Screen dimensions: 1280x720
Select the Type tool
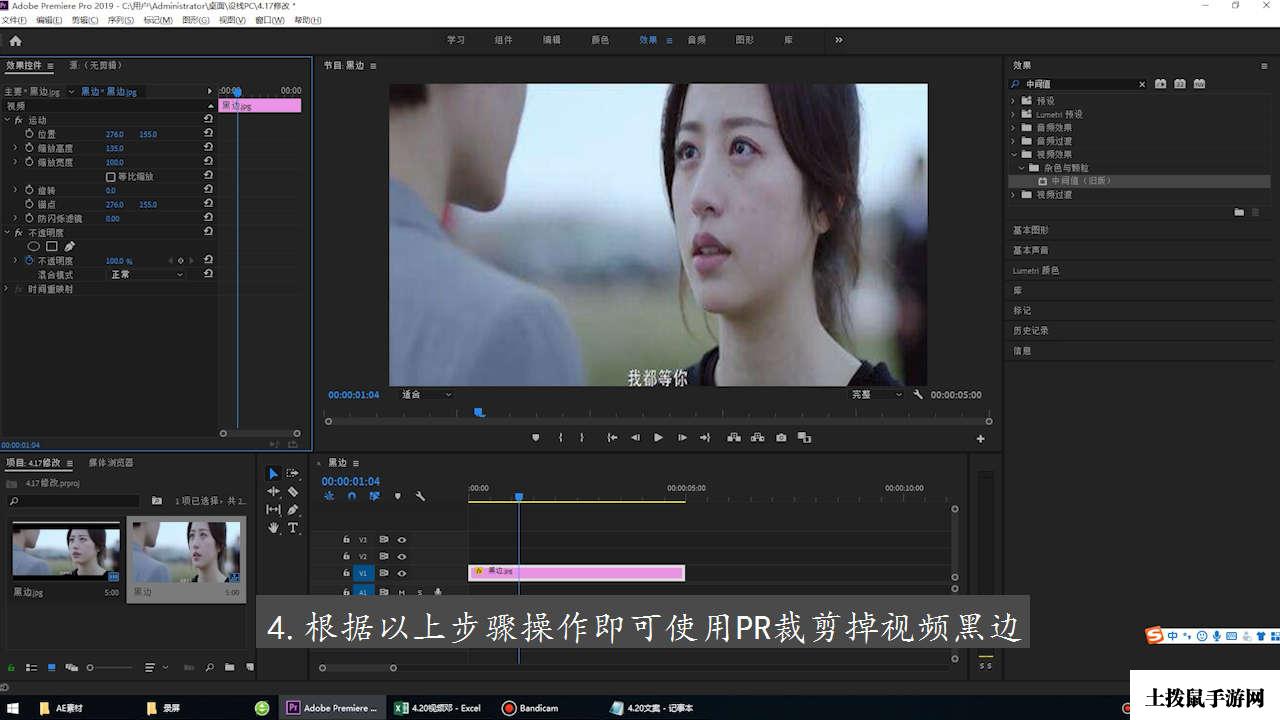click(293, 527)
